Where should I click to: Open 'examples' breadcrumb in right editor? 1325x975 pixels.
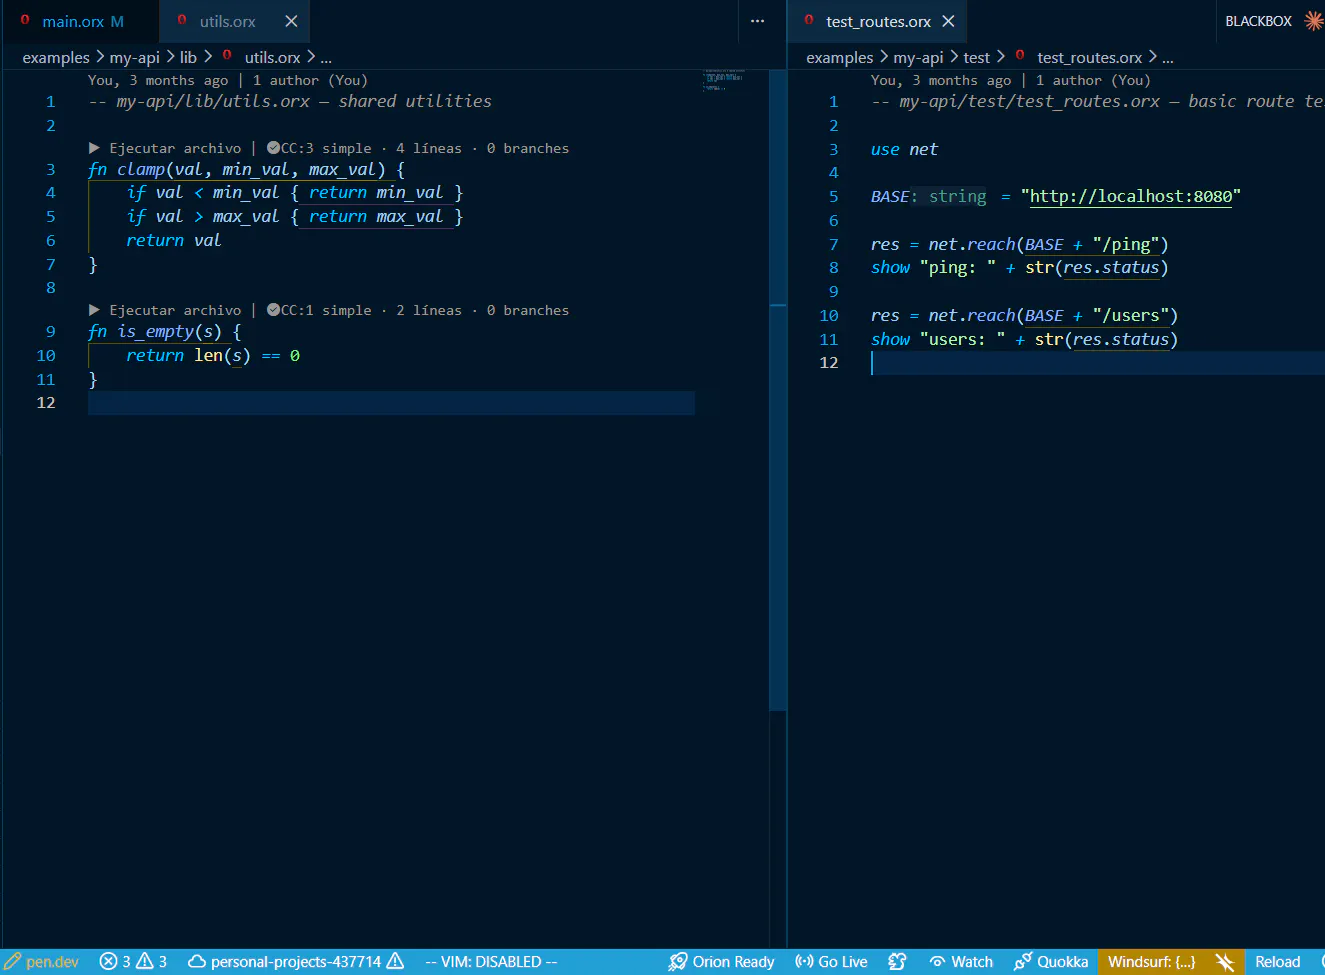pyautogui.click(x=840, y=58)
